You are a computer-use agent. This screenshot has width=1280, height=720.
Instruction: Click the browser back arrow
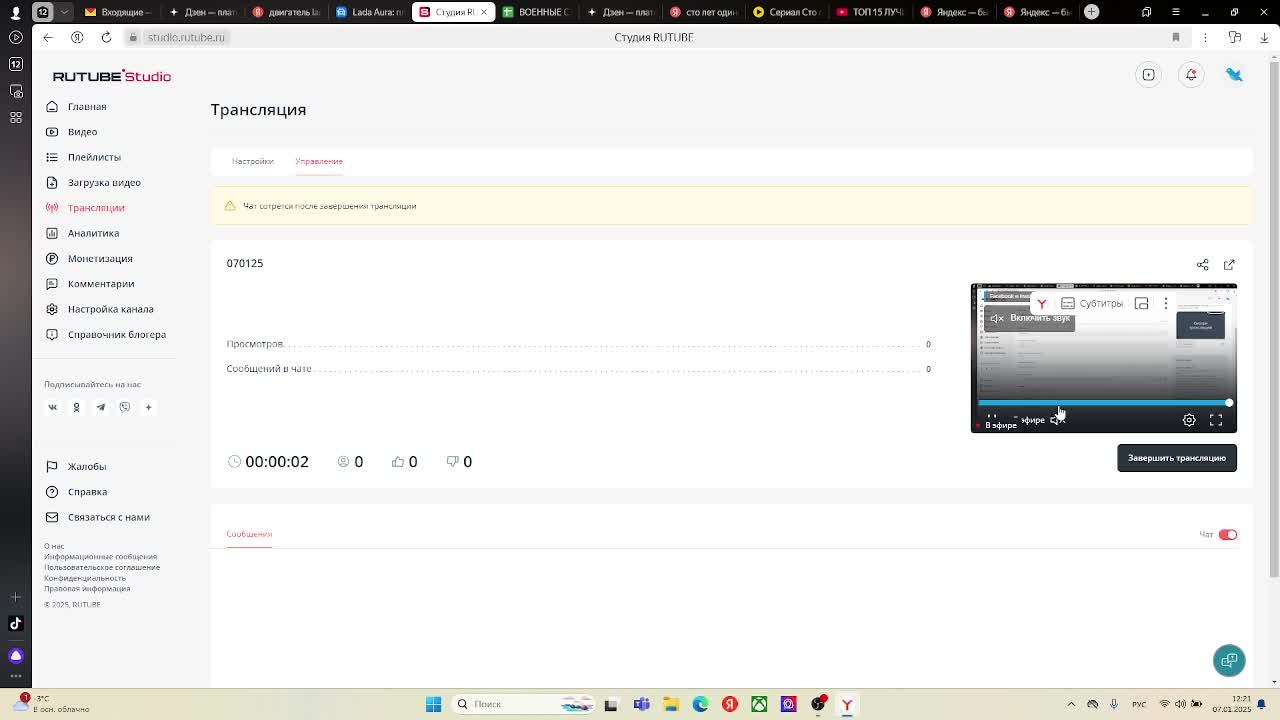48,37
